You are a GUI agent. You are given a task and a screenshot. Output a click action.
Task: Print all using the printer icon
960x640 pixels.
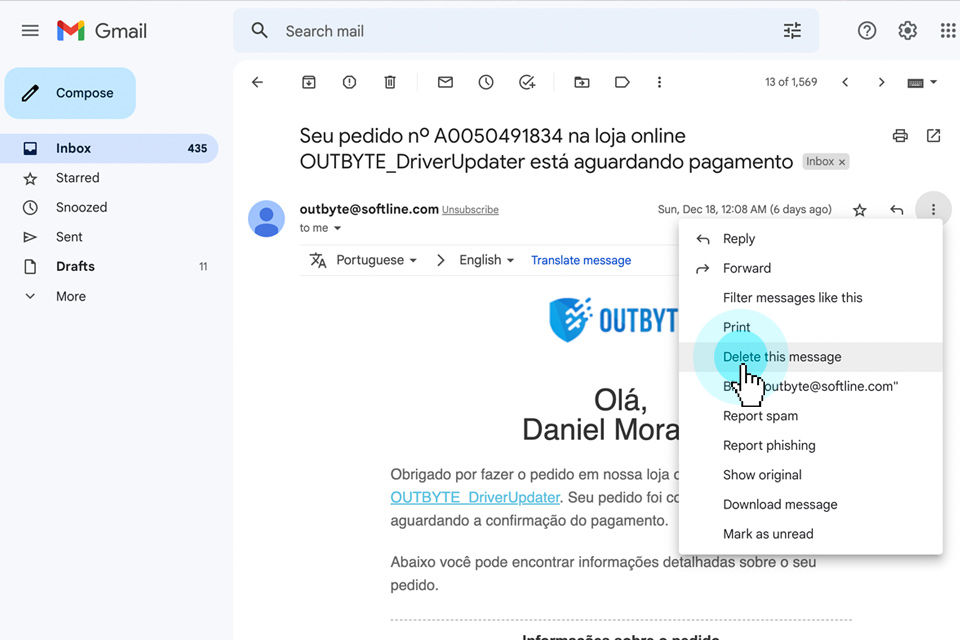pyautogui.click(x=900, y=135)
